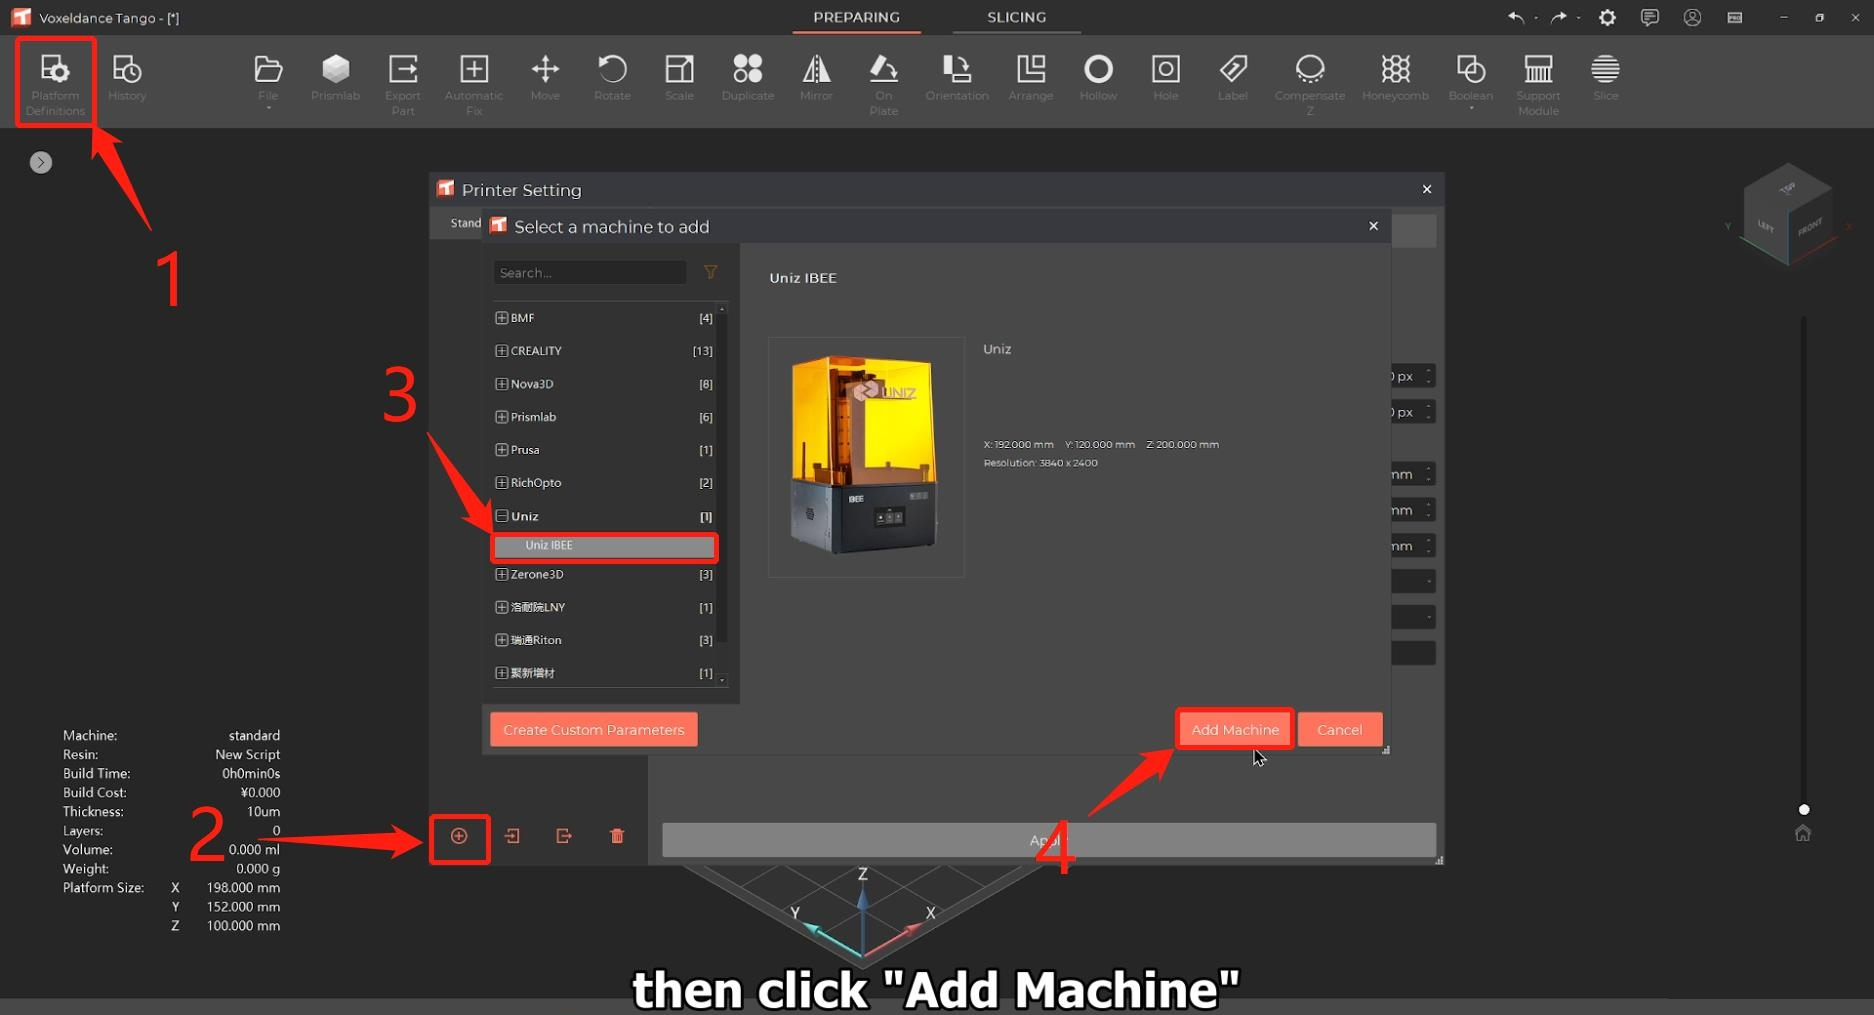The height and width of the screenshot is (1015, 1874).
Task: Click the home view icon
Action: point(1803,833)
